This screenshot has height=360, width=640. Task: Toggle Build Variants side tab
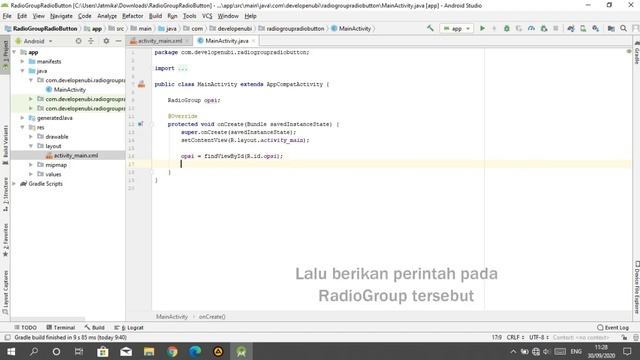pos(5,144)
